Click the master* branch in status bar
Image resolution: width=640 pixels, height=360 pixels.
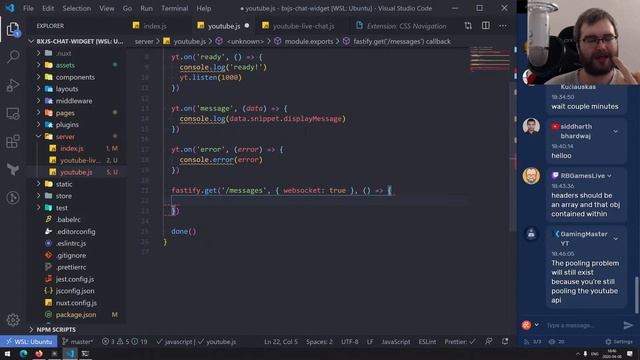[77, 342]
